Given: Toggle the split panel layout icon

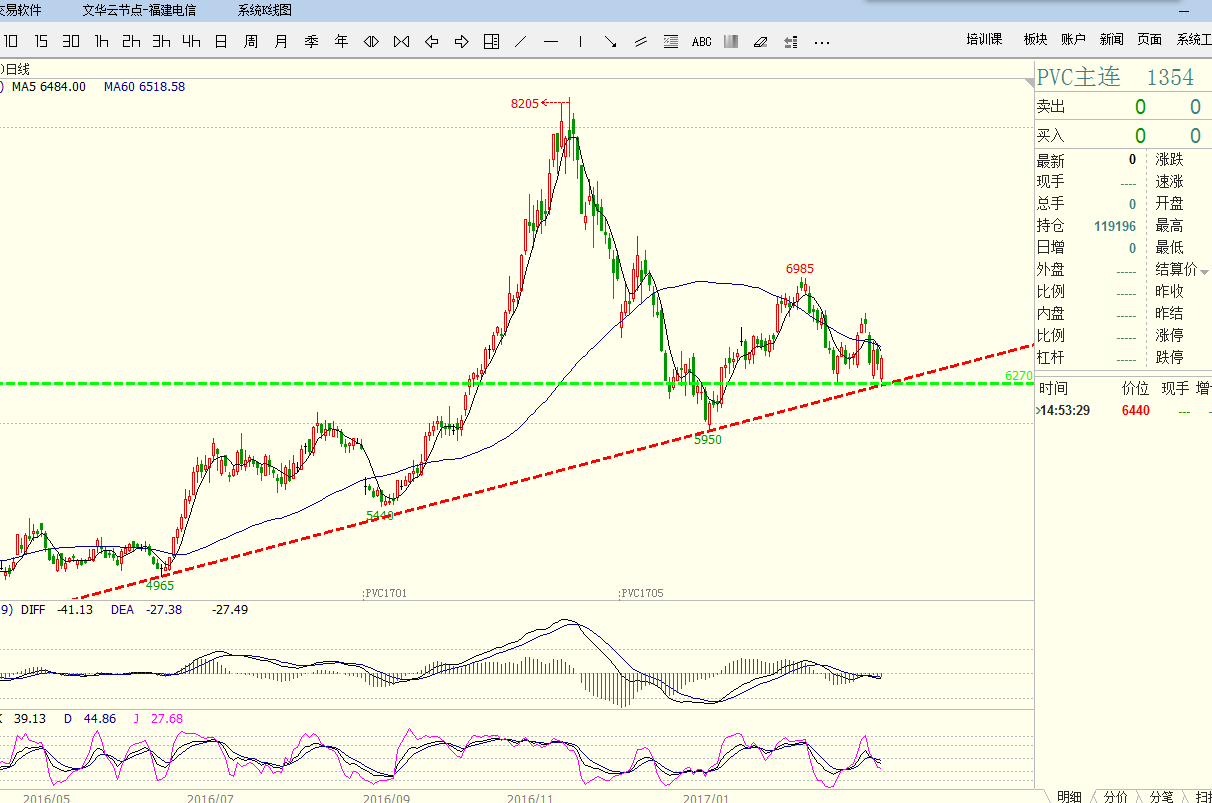Looking at the screenshot, I should [491, 41].
